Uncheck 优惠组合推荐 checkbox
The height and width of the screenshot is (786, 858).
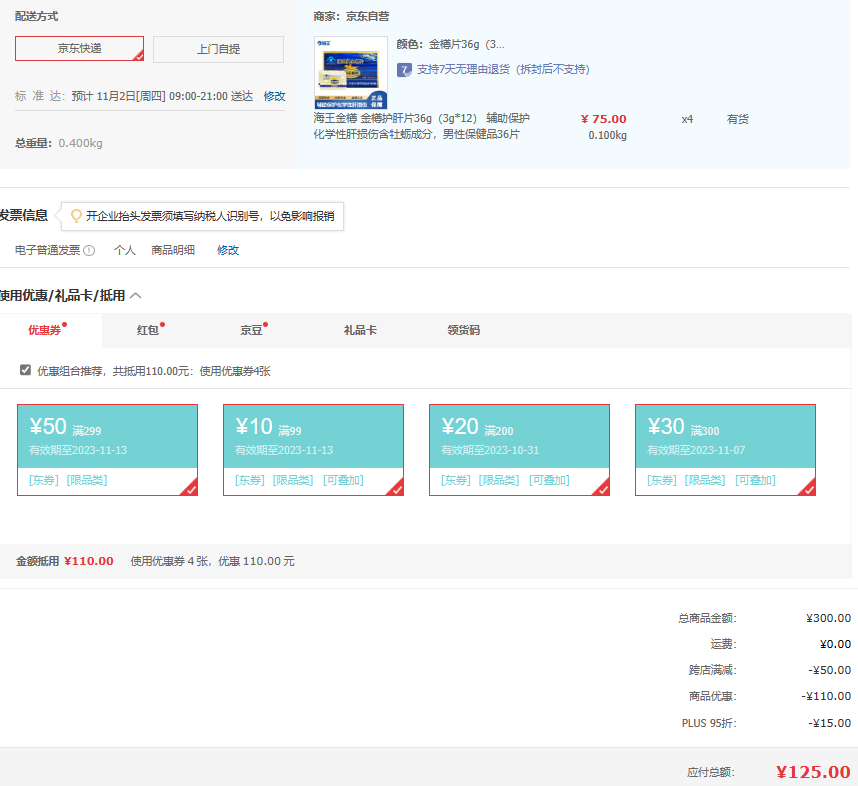(25, 370)
